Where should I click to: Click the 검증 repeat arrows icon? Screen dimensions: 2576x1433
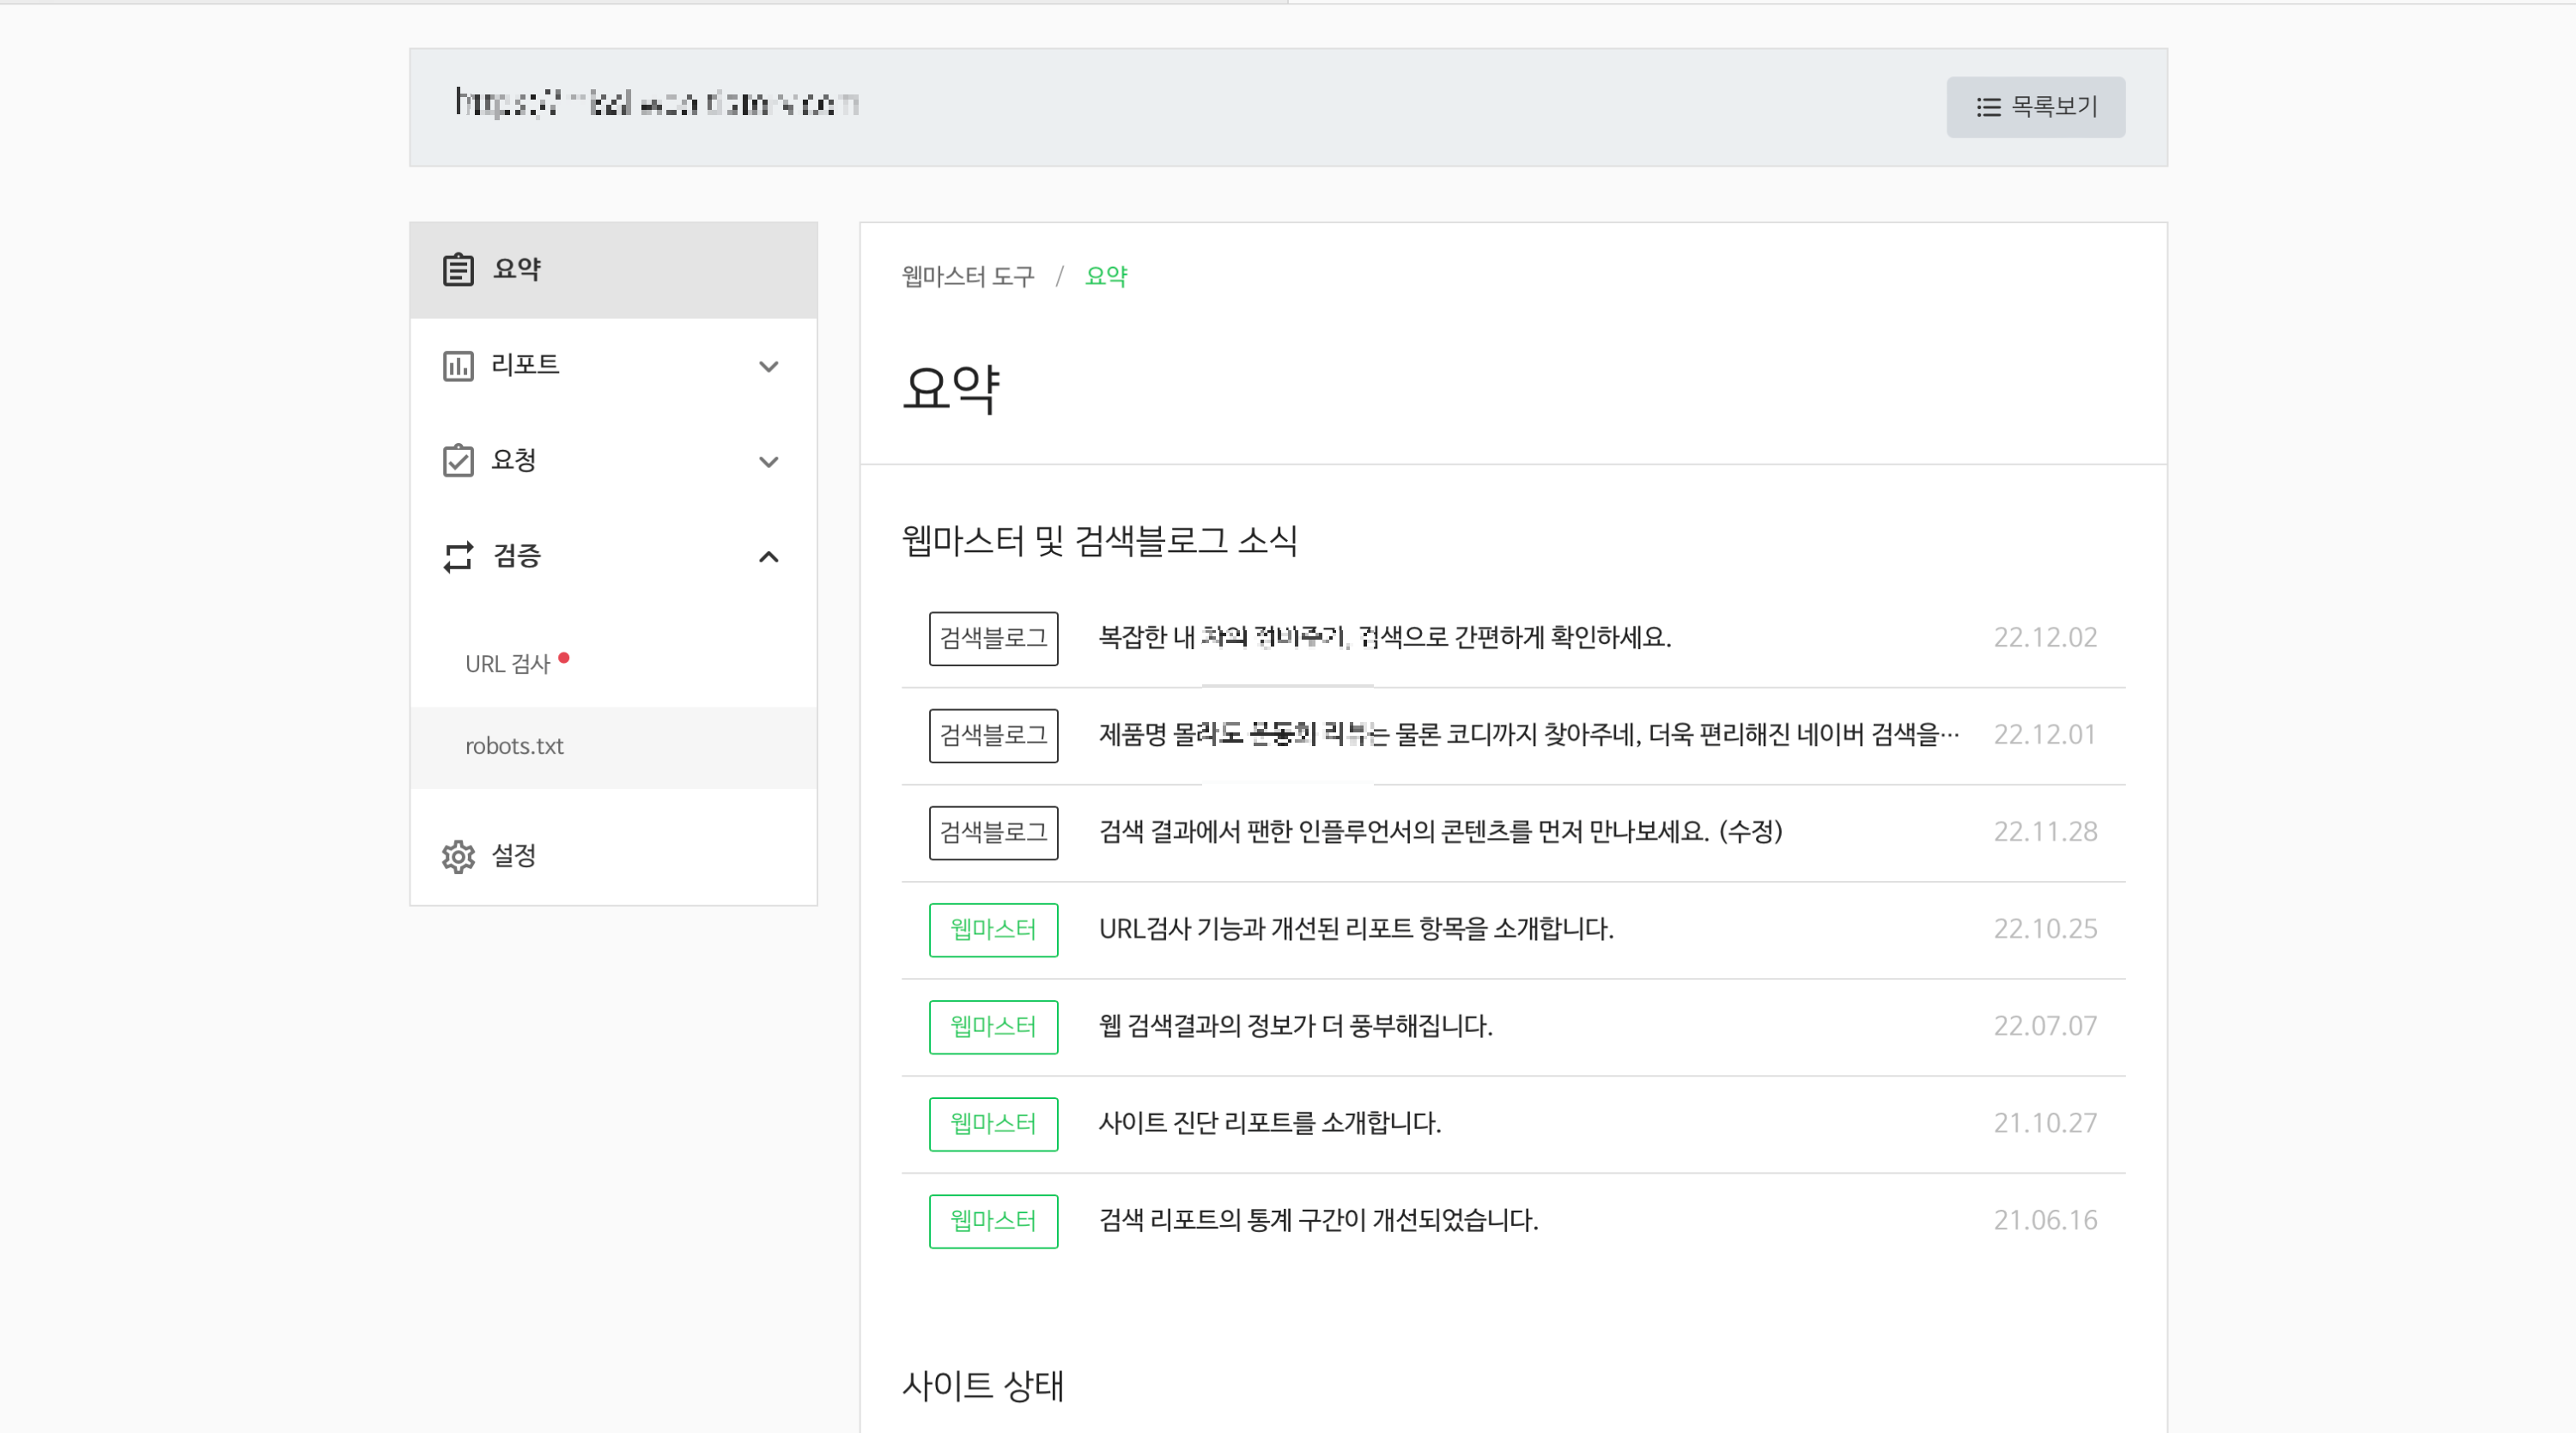[458, 557]
